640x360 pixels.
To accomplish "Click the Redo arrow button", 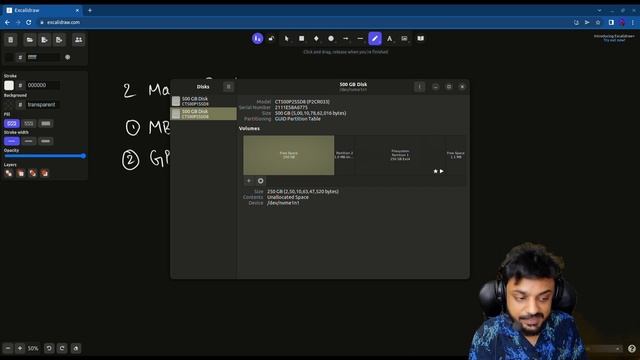I will click(x=62, y=348).
